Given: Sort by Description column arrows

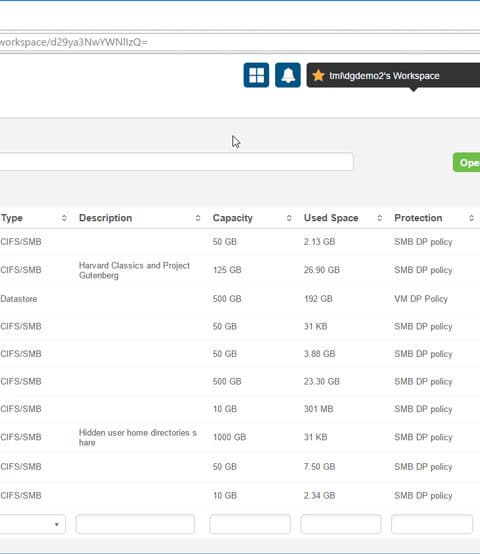Looking at the screenshot, I should pos(198,218).
